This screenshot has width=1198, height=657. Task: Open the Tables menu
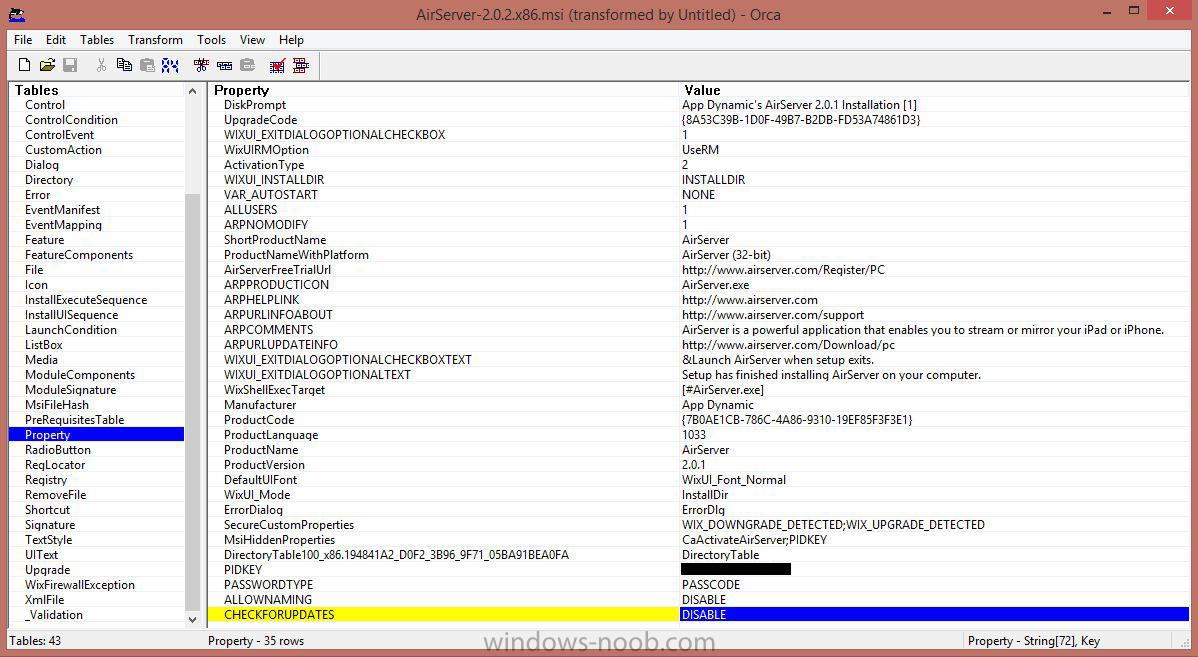[x=97, y=40]
